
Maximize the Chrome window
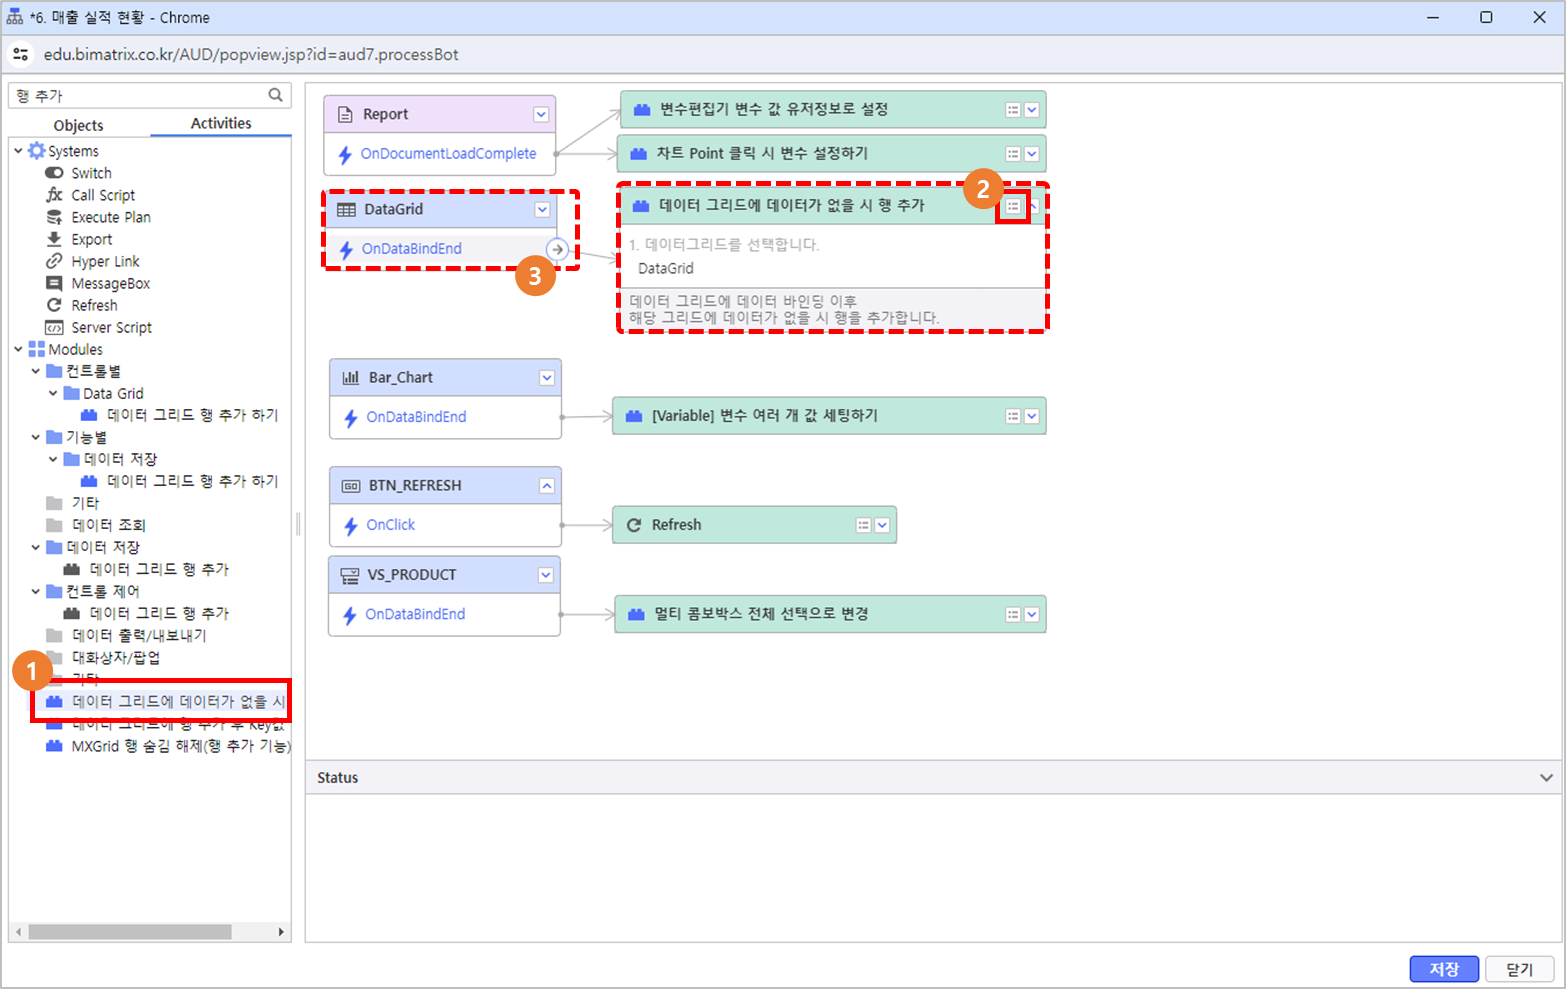pos(1486,17)
